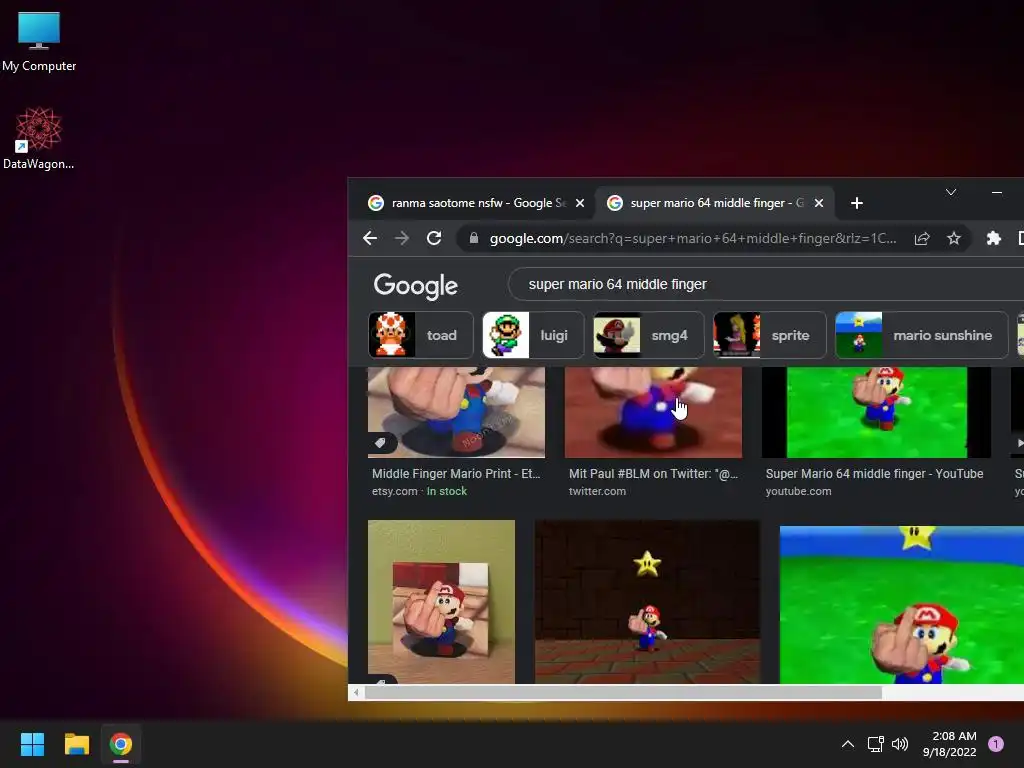
Task: Open Super Mario 64 middle finger - YouTube link
Action: pos(874,473)
